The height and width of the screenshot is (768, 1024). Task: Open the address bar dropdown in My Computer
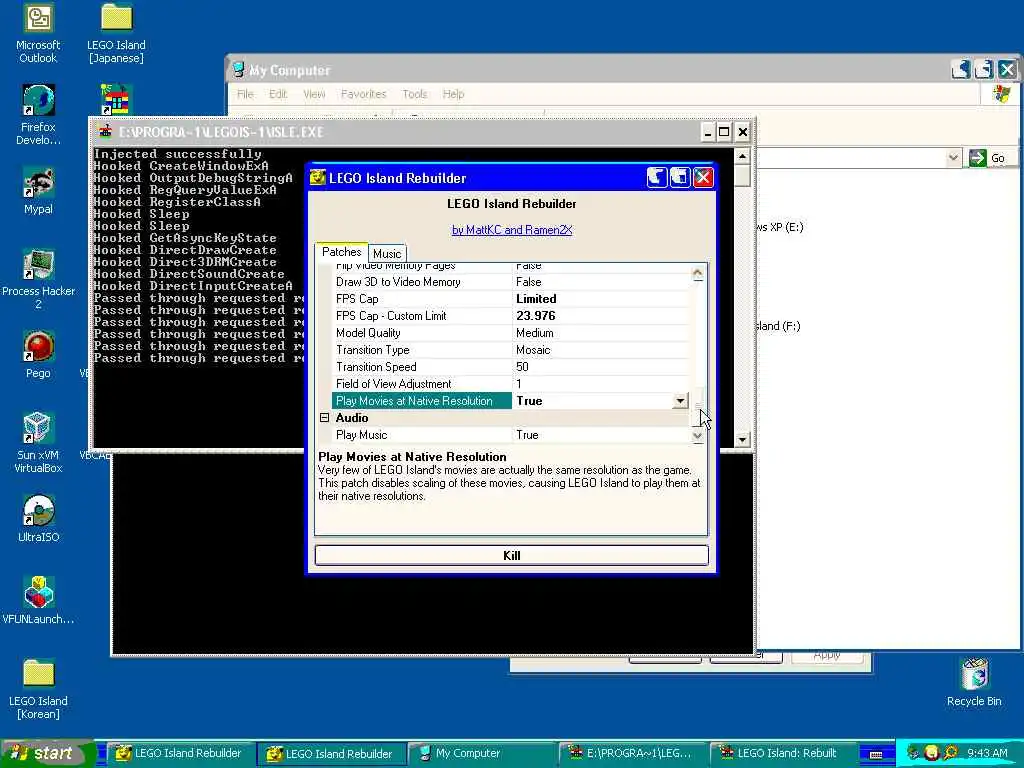click(x=953, y=157)
